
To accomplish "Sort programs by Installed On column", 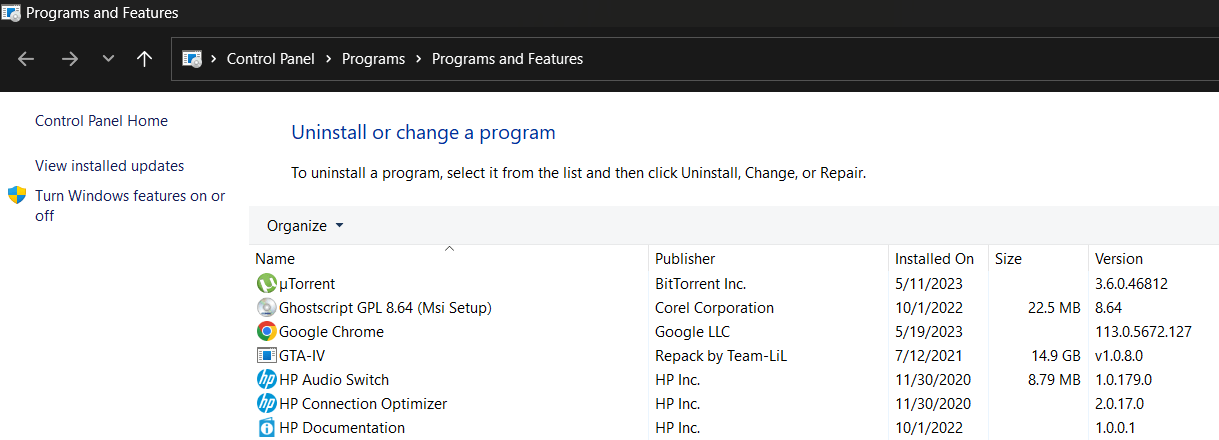I will point(934,259).
